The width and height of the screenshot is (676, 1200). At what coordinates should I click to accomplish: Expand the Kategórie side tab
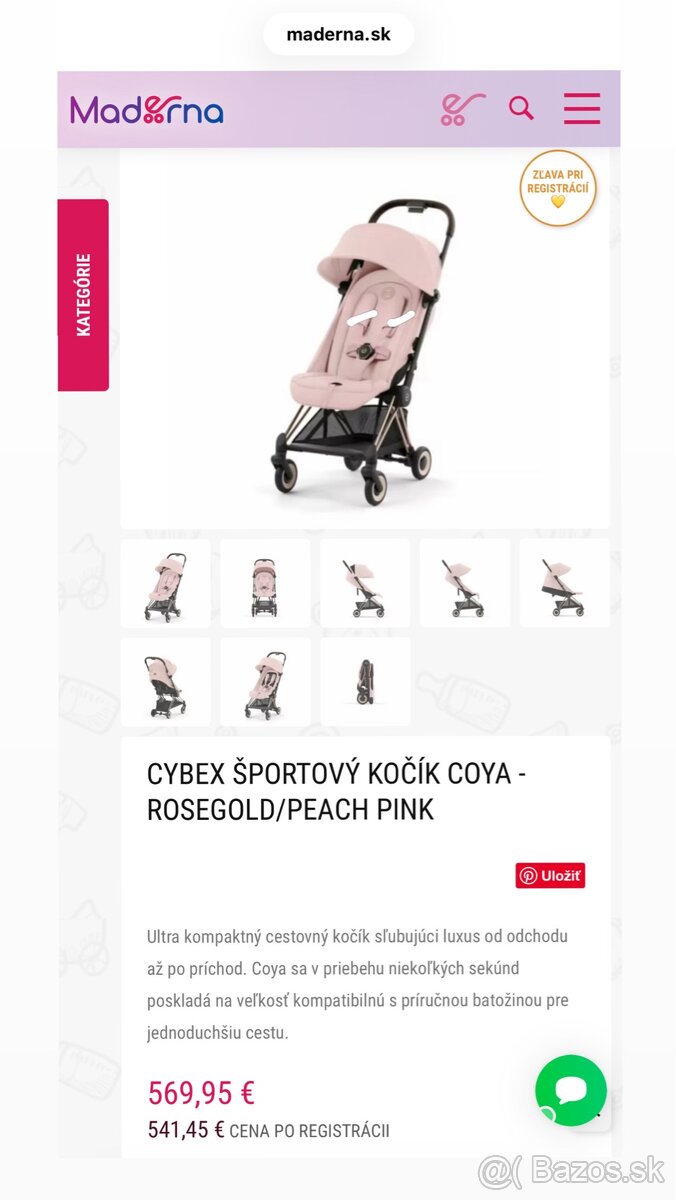[x=83, y=295]
